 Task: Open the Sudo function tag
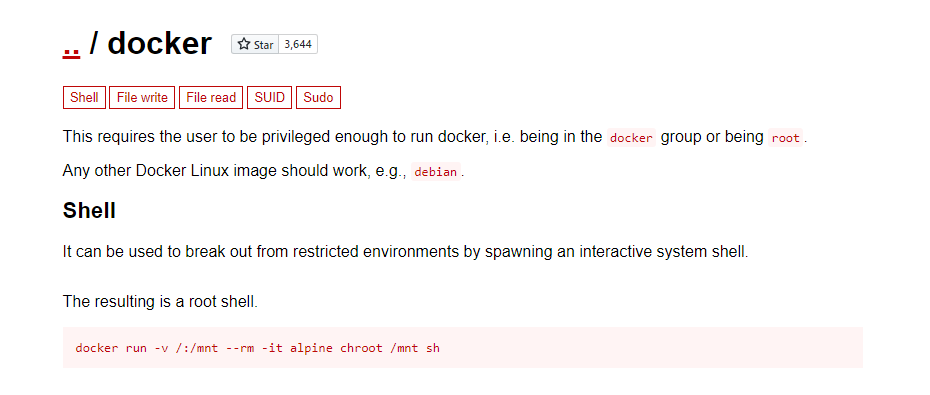pyautogui.click(x=319, y=98)
